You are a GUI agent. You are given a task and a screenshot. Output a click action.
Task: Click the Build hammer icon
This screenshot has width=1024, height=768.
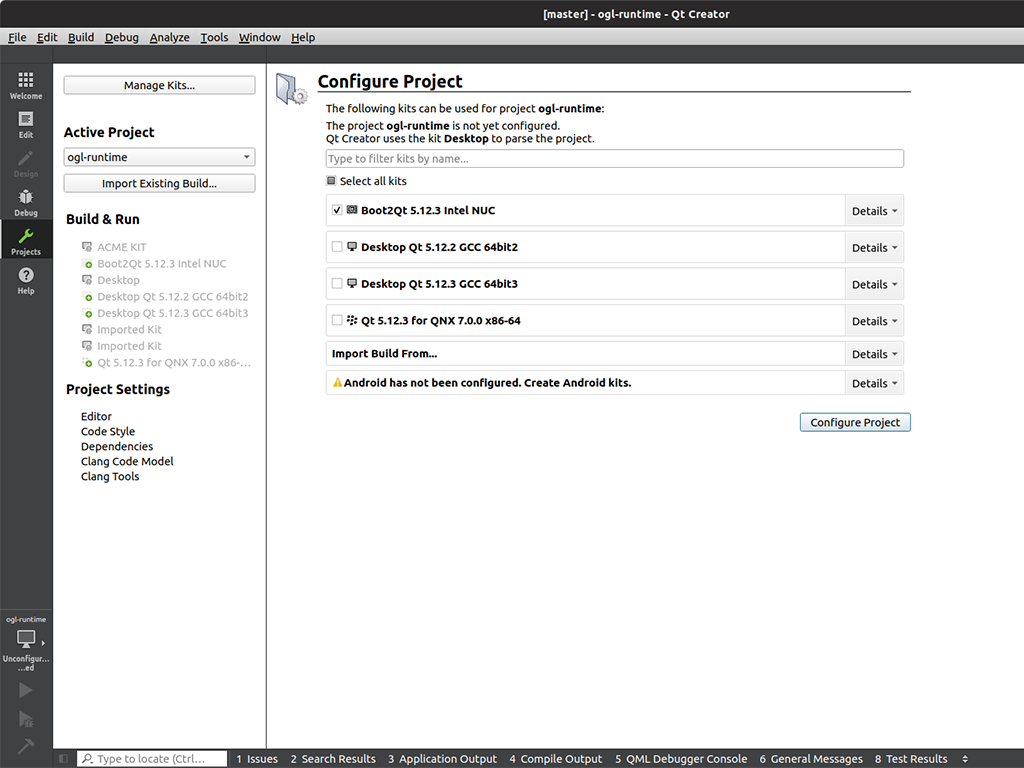(26, 747)
